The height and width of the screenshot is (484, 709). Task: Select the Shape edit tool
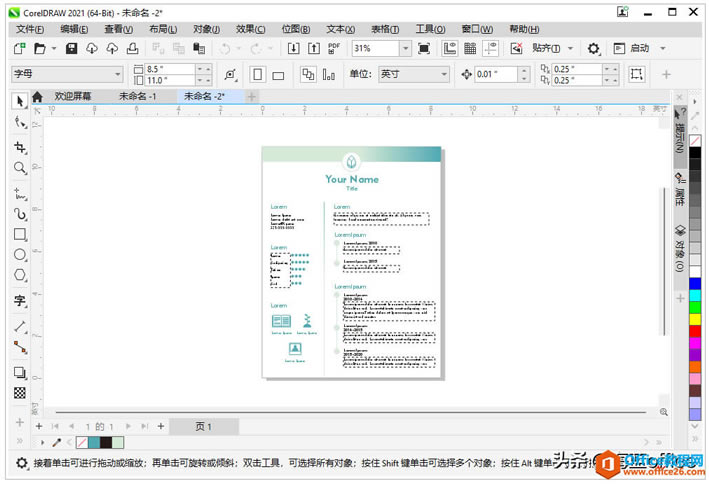pos(19,122)
